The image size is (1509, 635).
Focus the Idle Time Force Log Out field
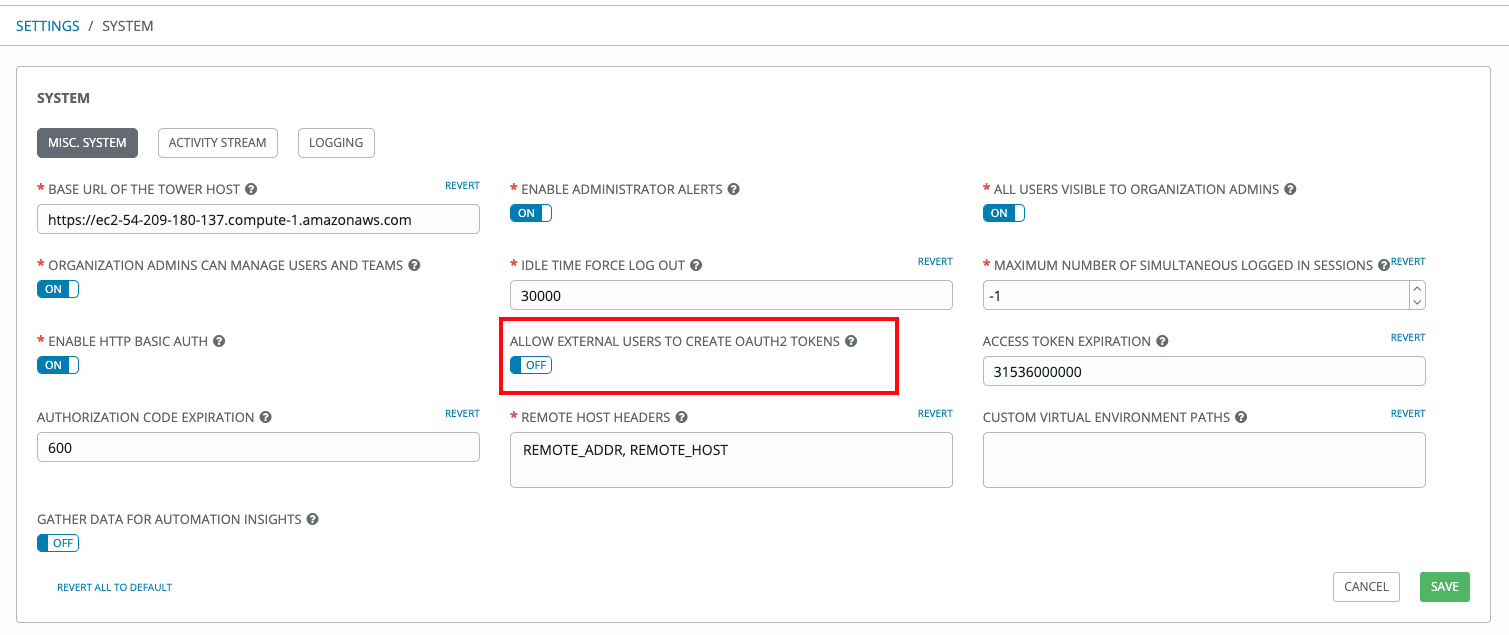[731, 295]
